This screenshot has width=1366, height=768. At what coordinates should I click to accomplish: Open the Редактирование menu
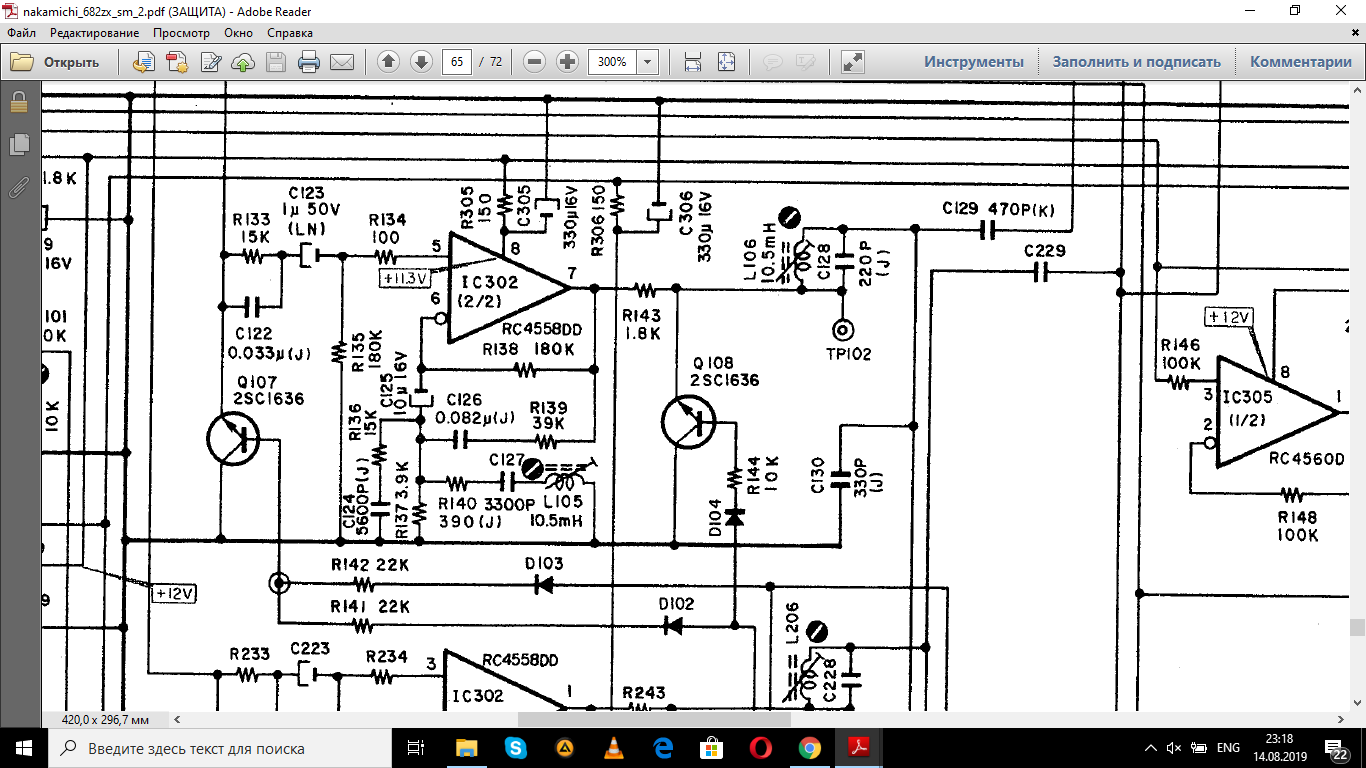point(96,33)
